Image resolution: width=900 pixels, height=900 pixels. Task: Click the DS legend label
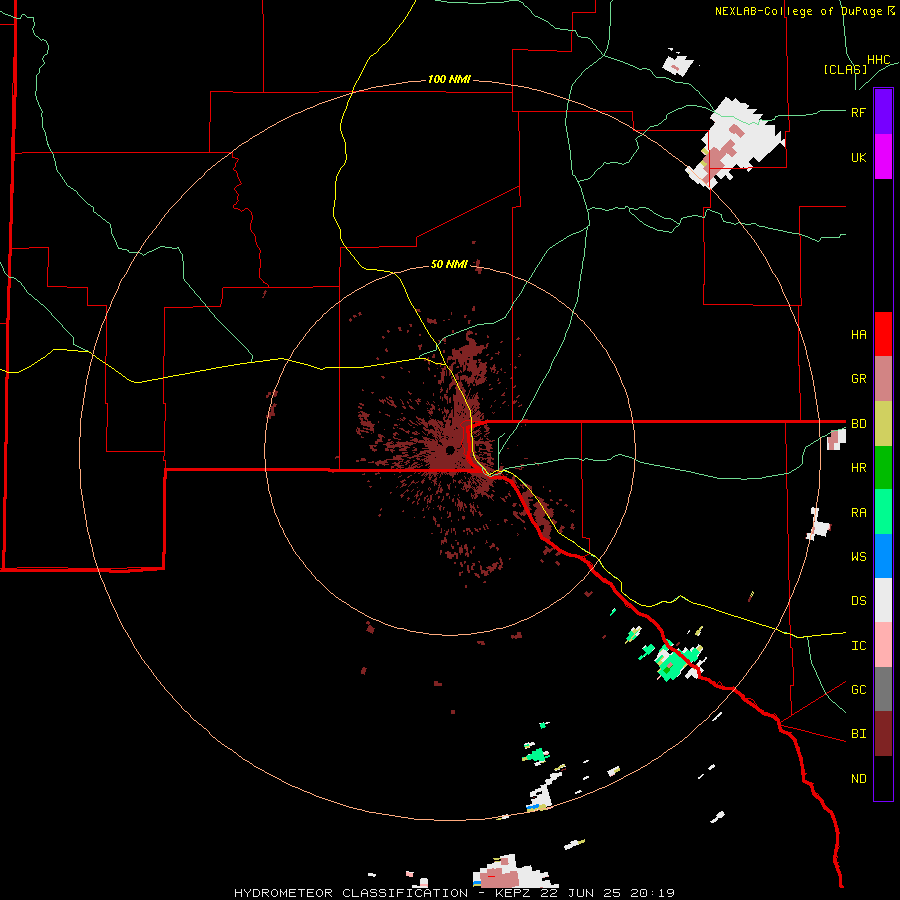point(858,601)
